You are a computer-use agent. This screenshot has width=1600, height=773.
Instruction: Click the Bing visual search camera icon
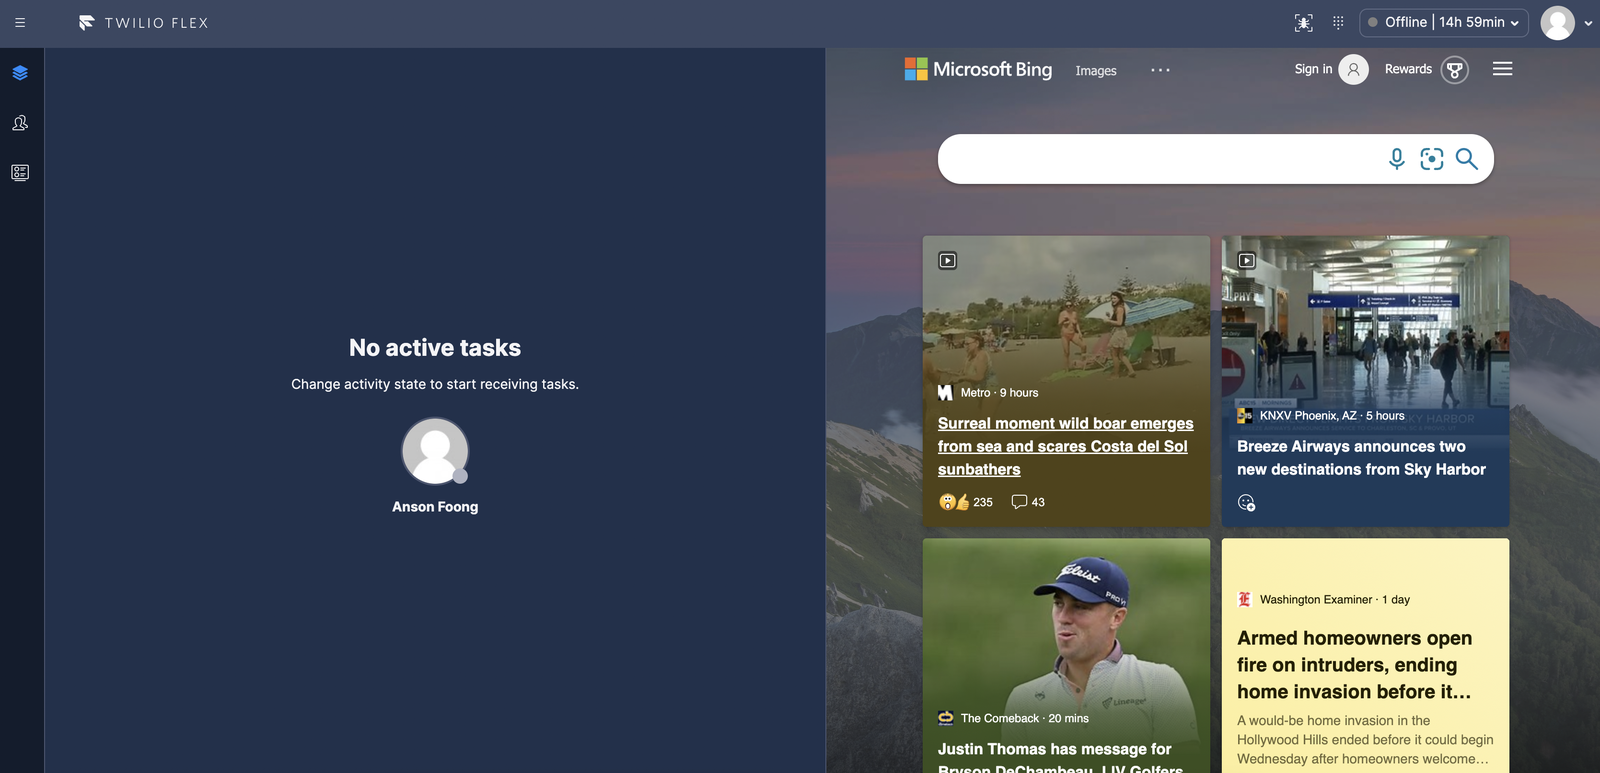(1432, 159)
